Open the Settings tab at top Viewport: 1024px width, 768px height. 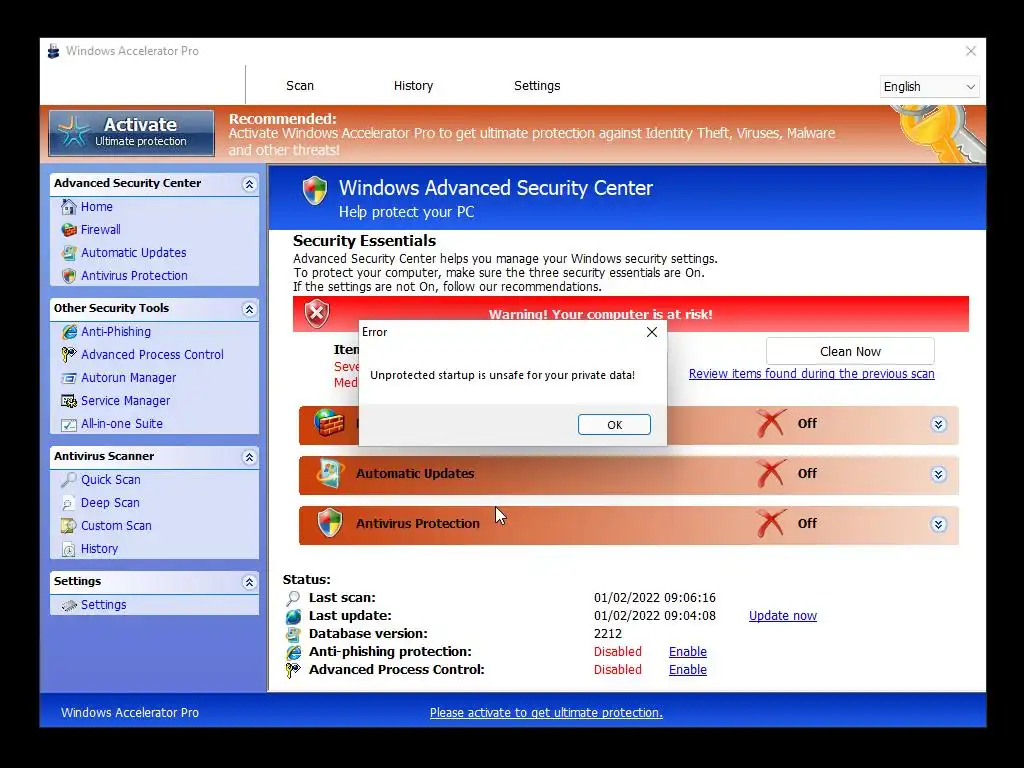click(537, 86)
